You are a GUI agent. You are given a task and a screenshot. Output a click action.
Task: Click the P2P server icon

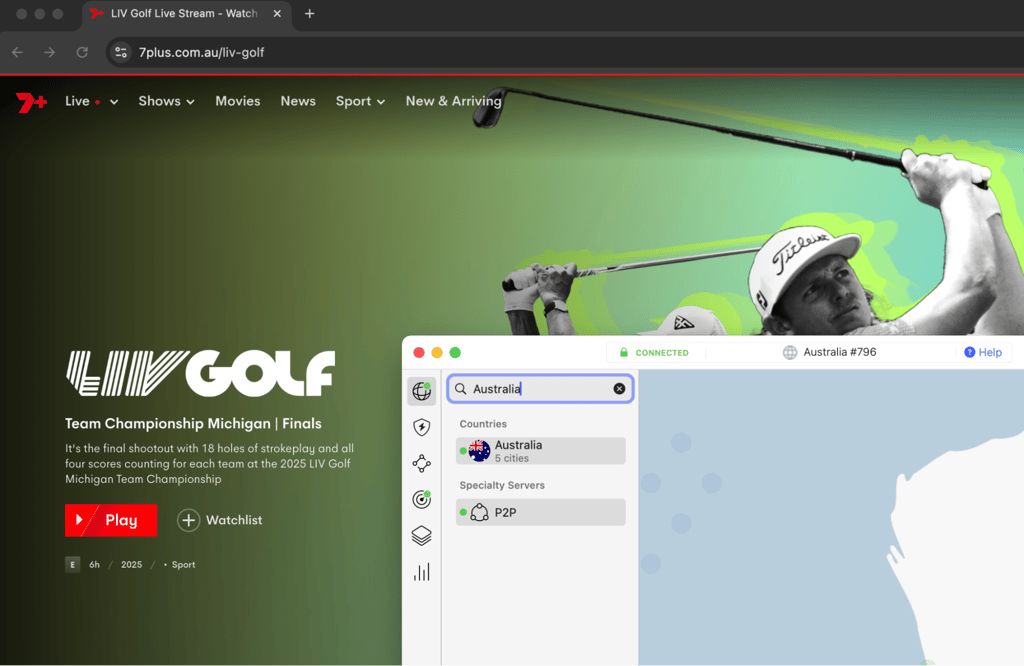(479, 512)
